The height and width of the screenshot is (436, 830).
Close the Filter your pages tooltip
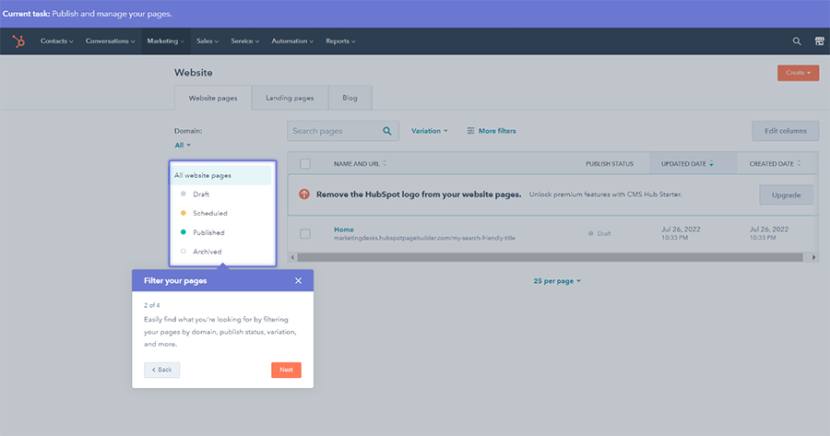pos(298,281)
